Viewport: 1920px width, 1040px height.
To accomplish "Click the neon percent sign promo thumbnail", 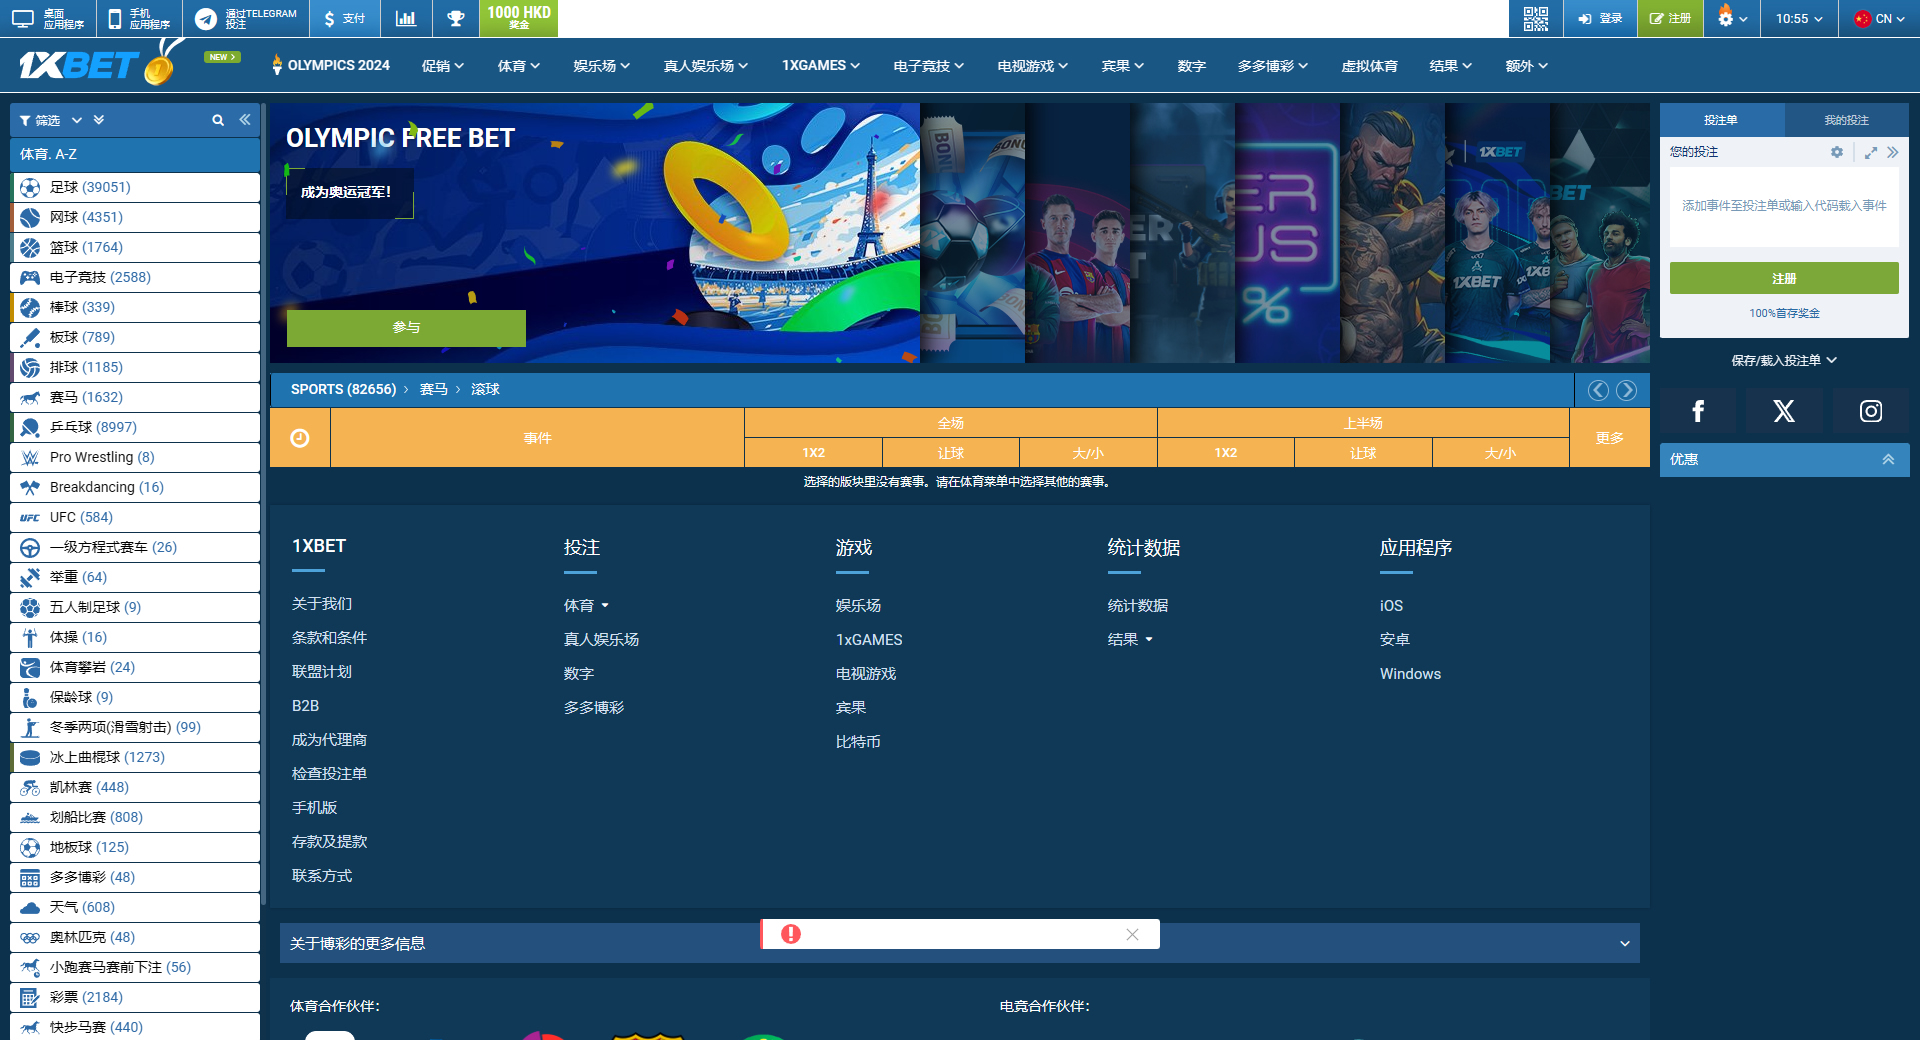I will [x=1287, y=233].
